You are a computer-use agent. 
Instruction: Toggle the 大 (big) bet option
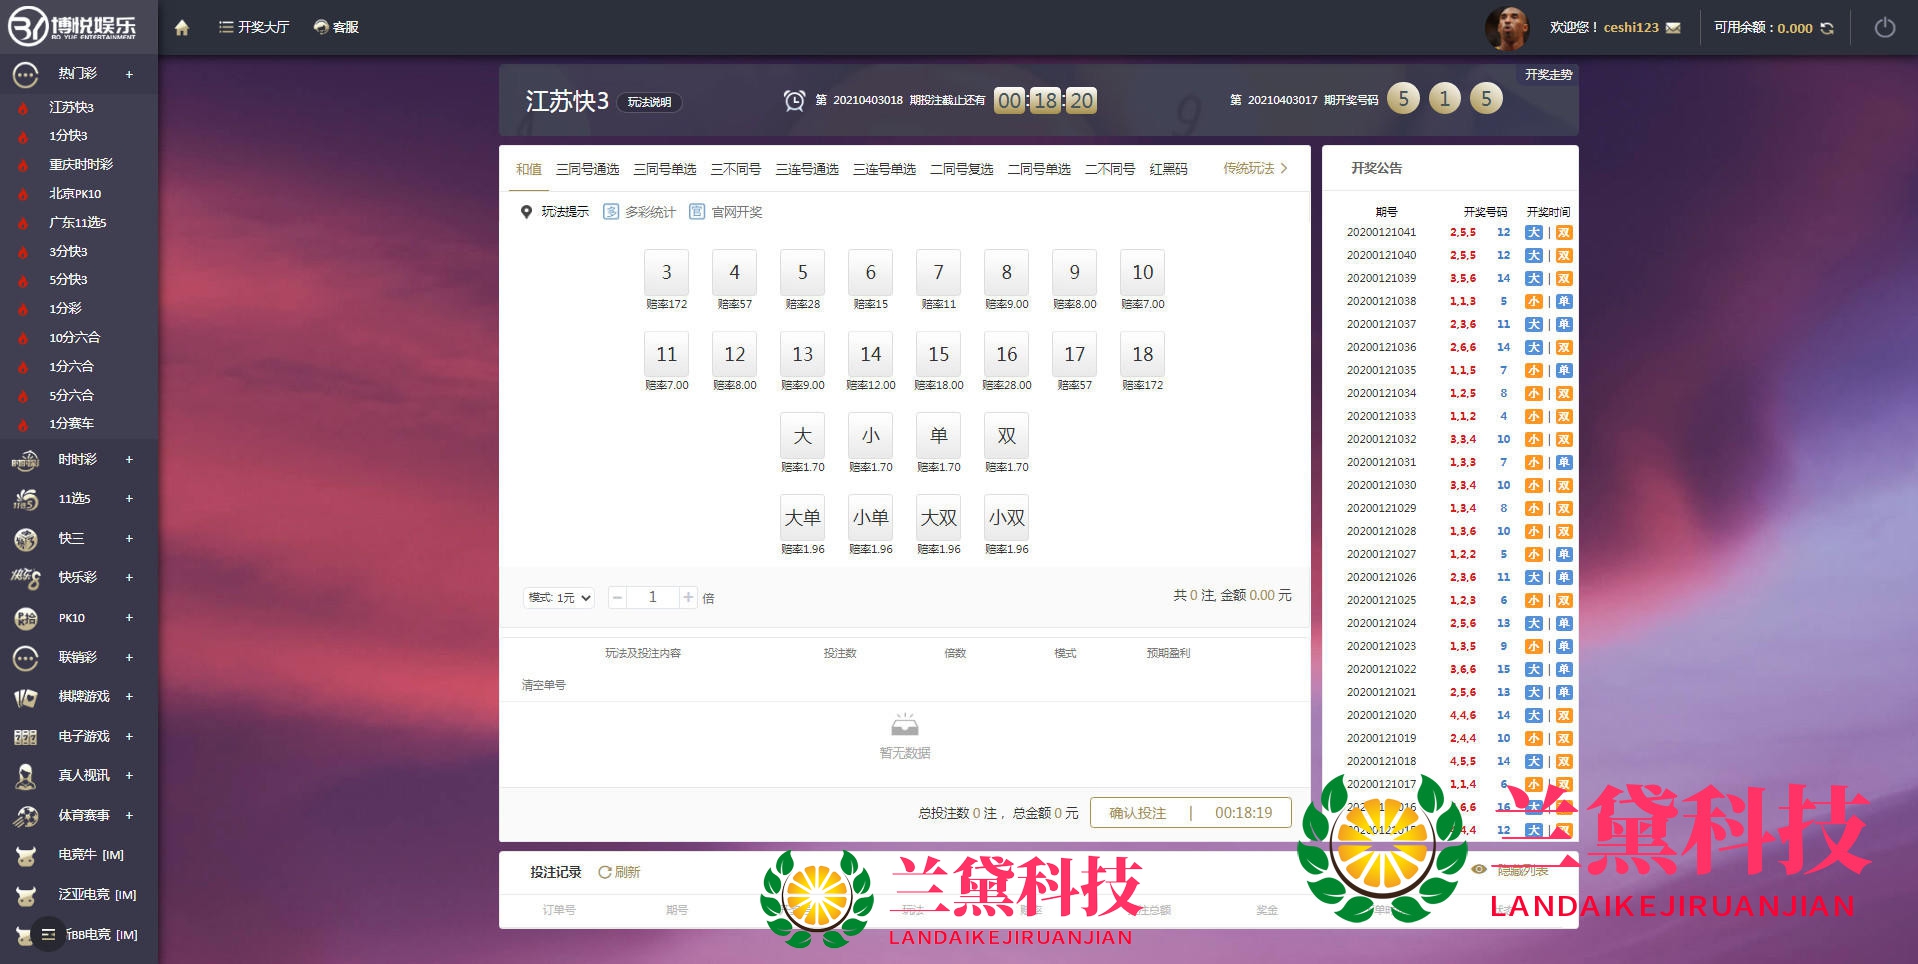(x=802, y=436)
